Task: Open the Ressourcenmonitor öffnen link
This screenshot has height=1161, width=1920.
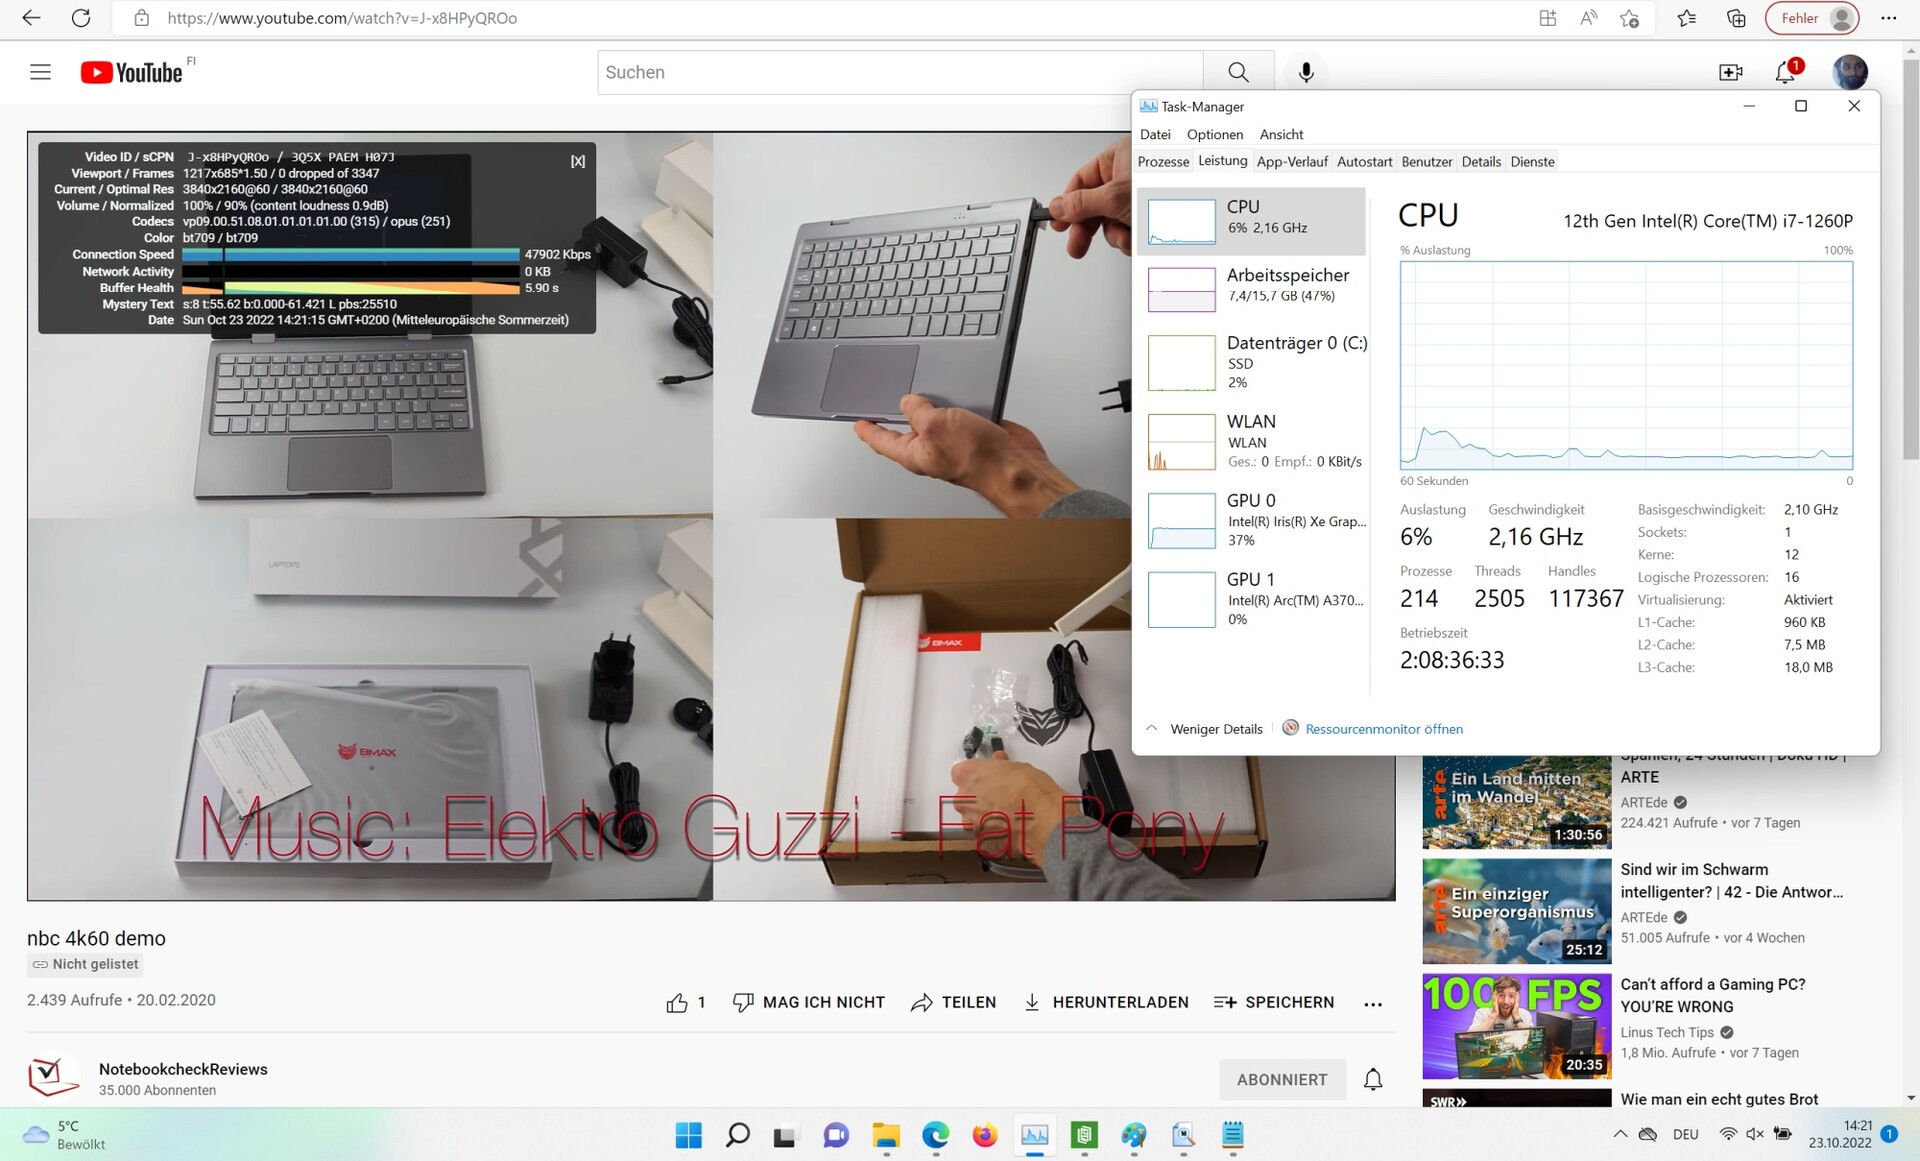Action: 1383,729
